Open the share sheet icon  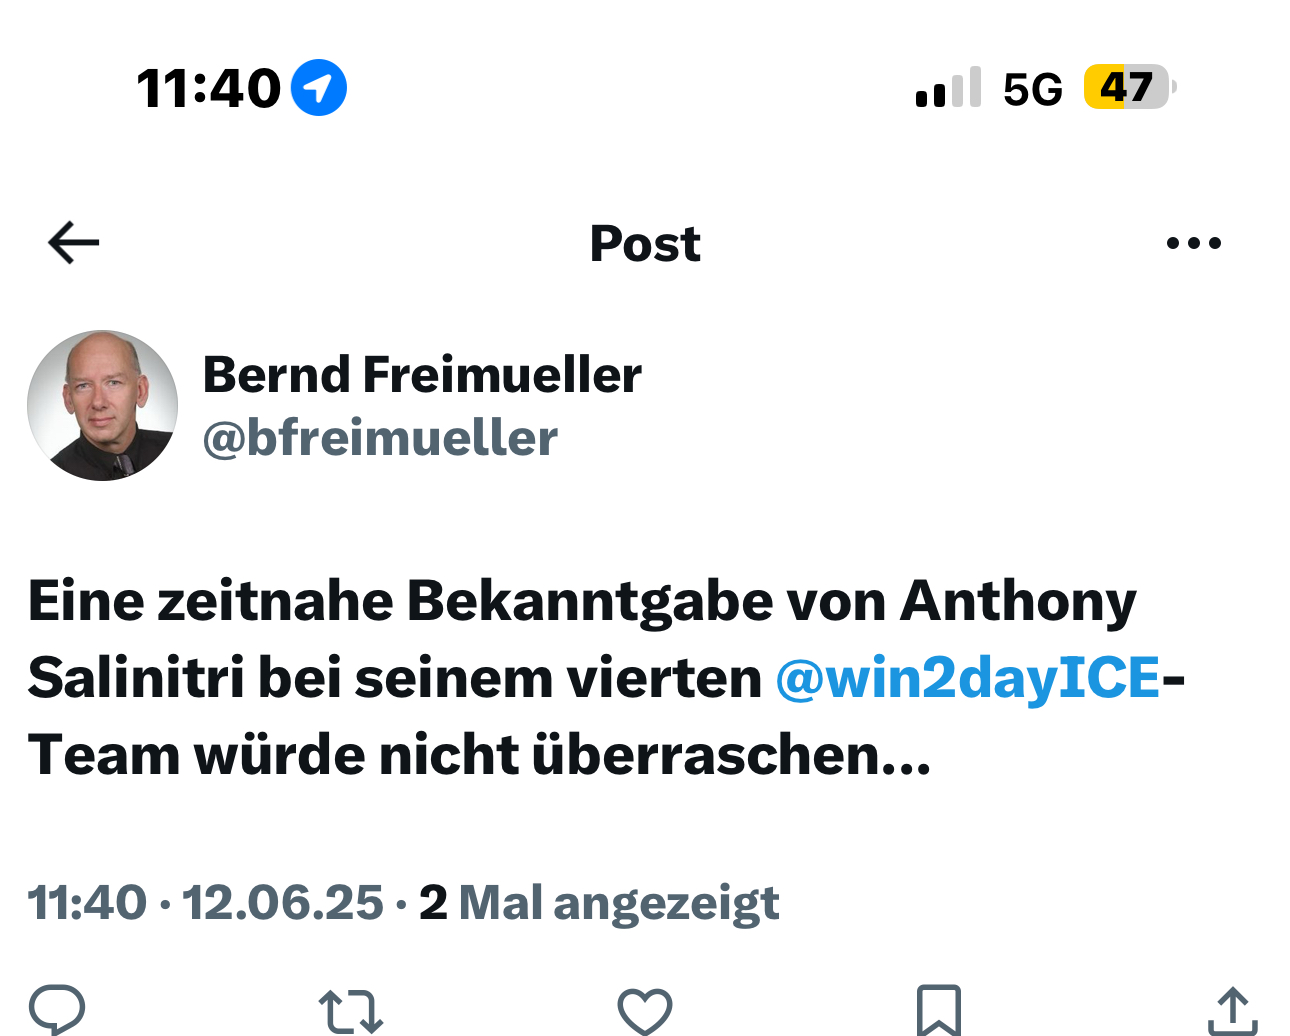tap(1232, 1010)
